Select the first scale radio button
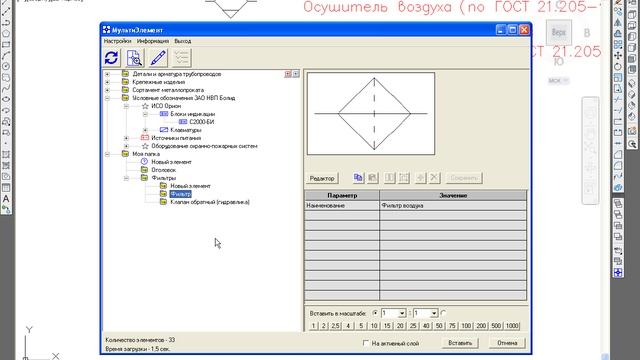Screen dimensions: 640x360 coord(375,313)
